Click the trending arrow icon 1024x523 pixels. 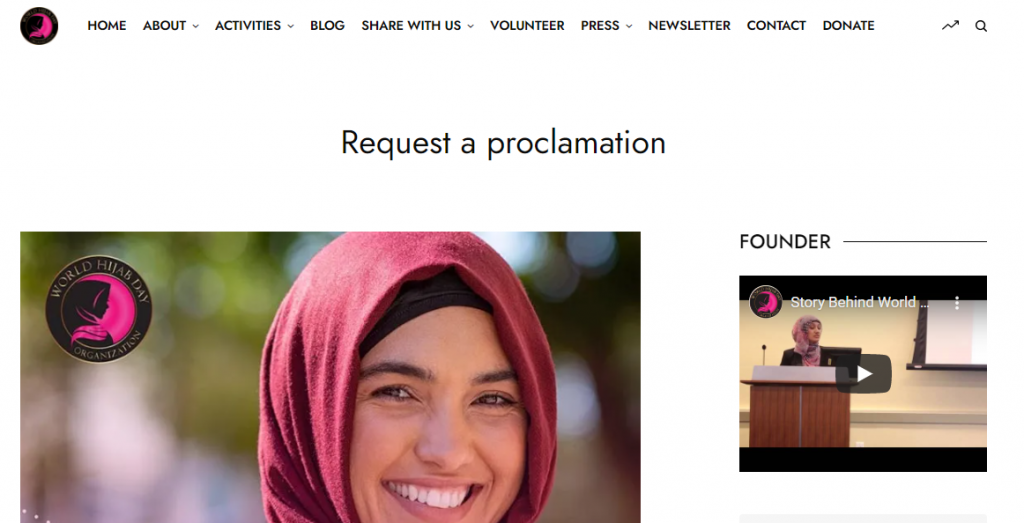click(x=950, y=25)
